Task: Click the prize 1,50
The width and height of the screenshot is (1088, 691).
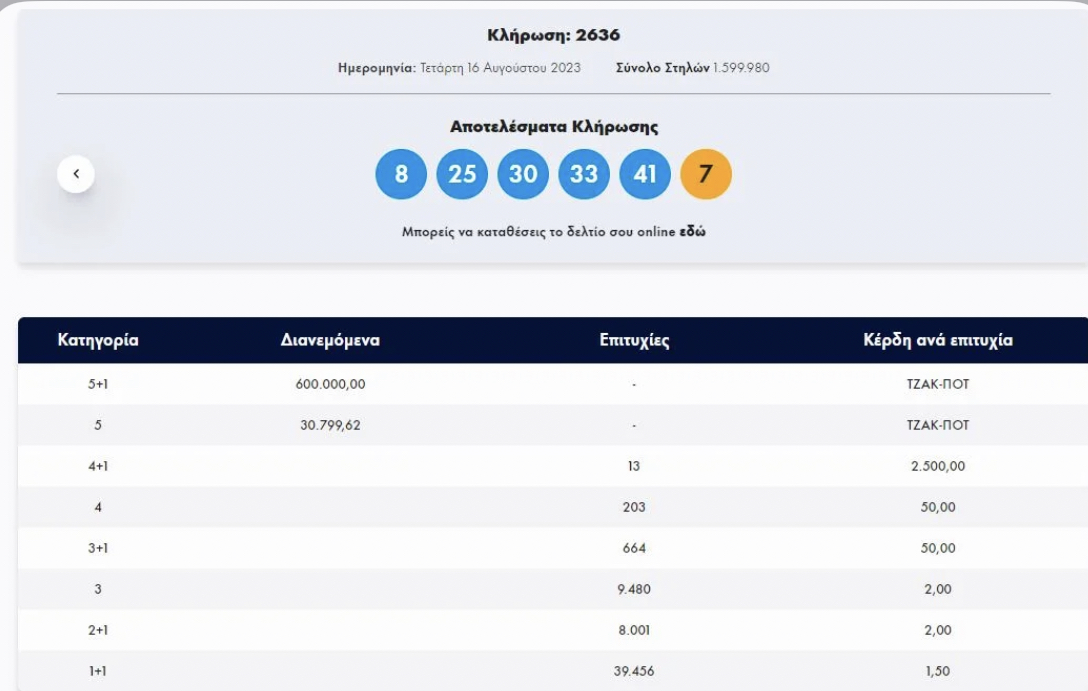Action: click(938, 671)
